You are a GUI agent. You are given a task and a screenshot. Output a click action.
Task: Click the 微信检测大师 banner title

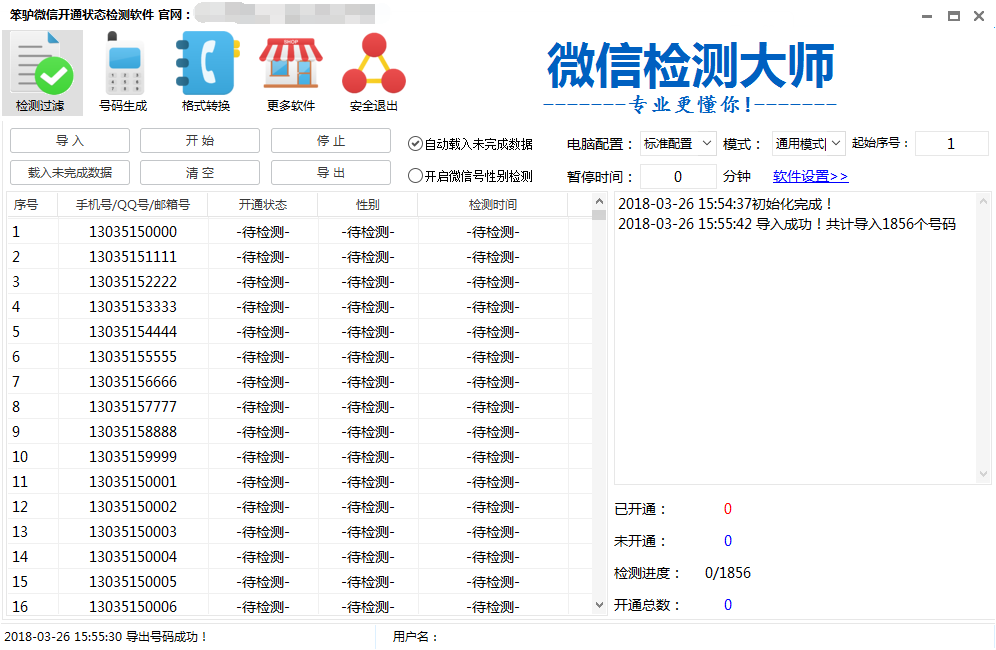pos(690,65)
